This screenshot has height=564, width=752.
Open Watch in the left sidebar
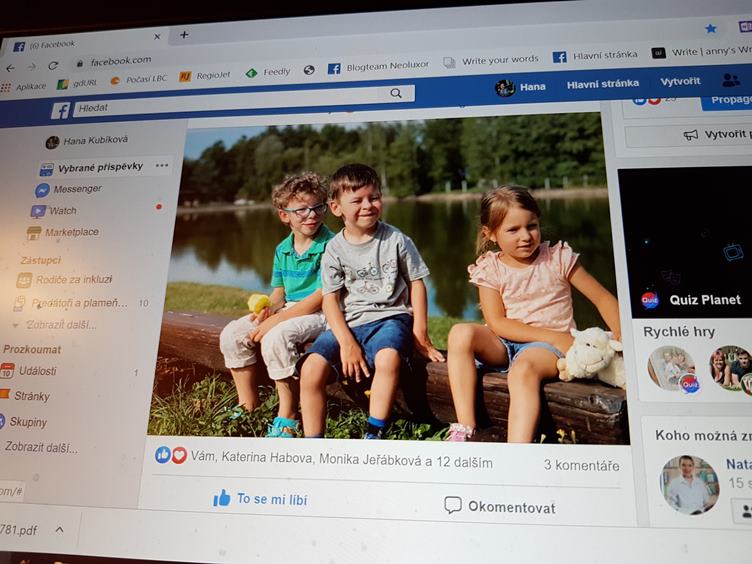(54, 211)
